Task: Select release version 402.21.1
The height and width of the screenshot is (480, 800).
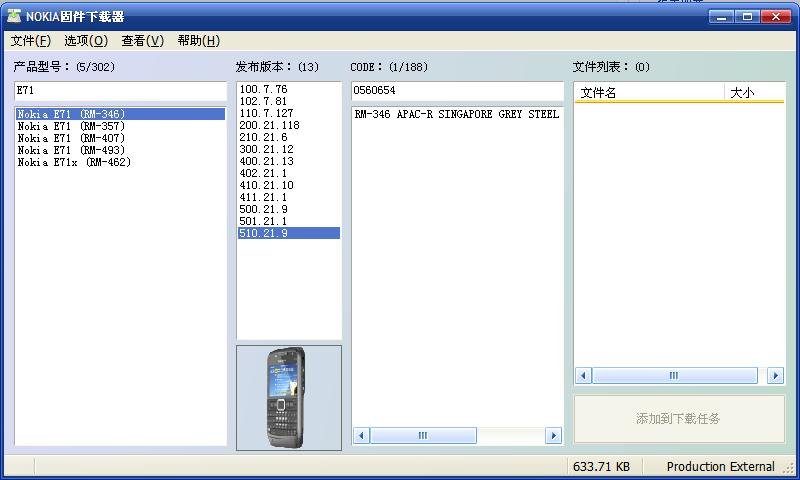Action: [289, 173]
